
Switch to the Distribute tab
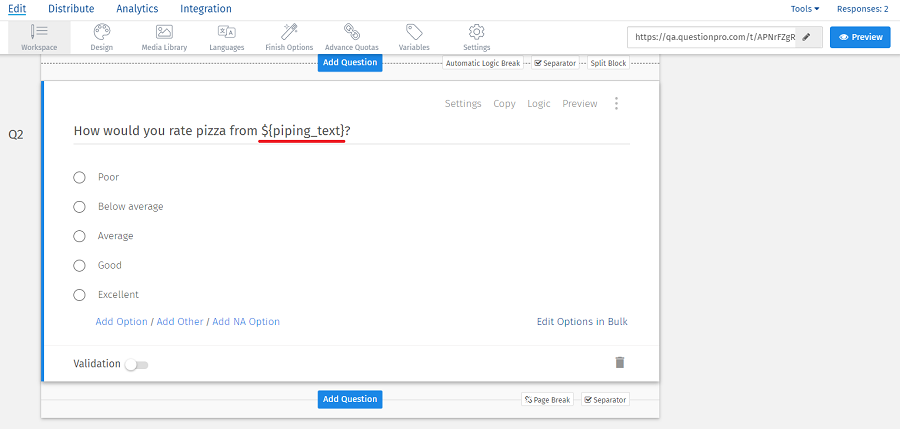72,9
